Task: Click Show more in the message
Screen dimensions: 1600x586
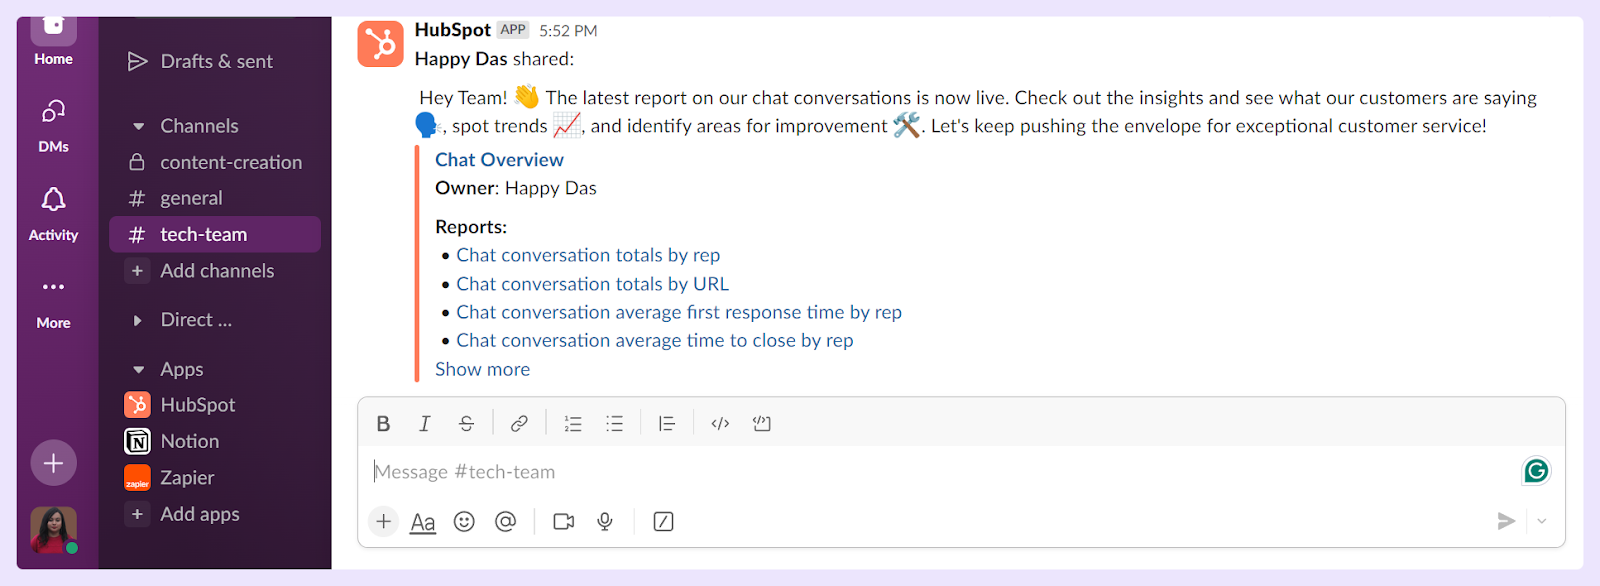Action: [482, 369]
